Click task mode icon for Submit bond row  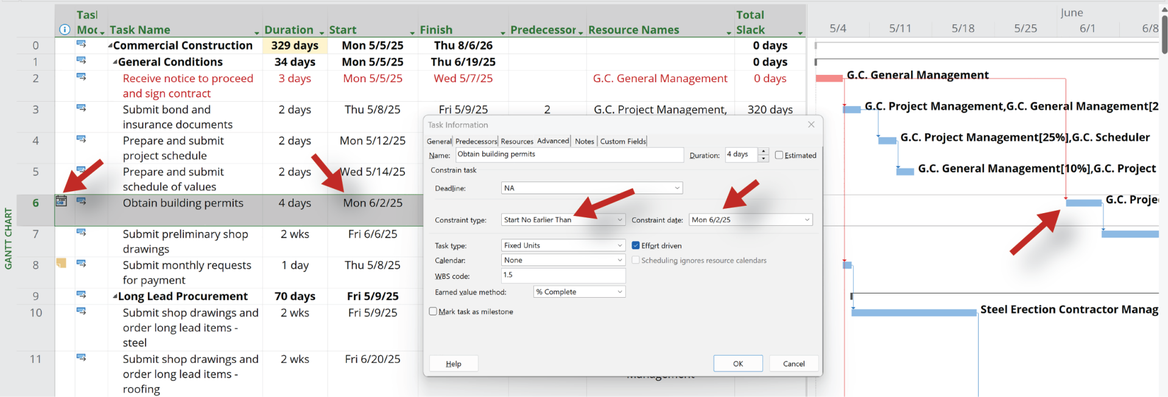81,108
